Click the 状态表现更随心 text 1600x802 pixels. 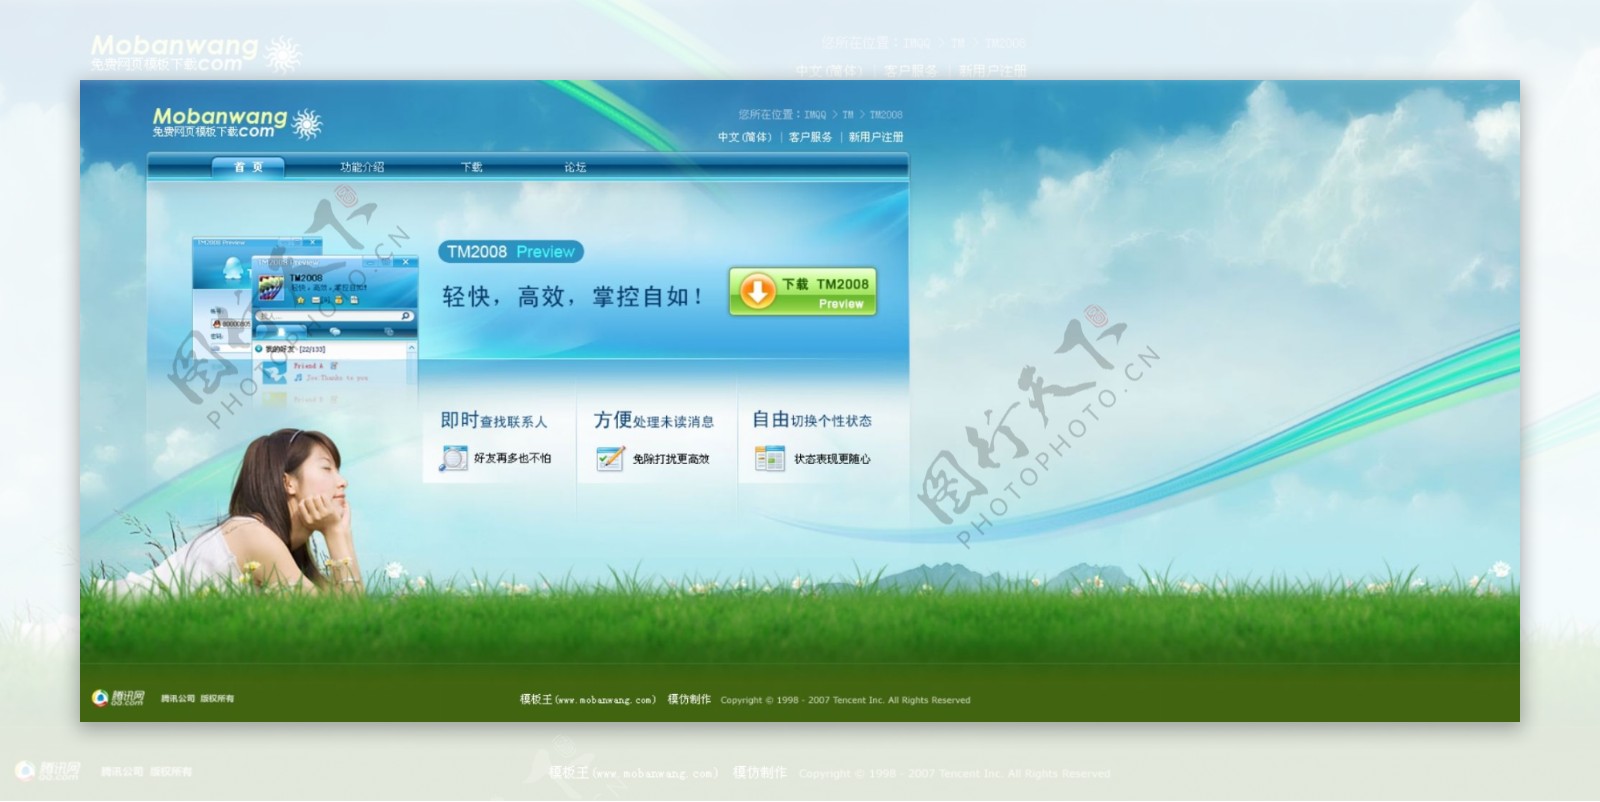coord(832,459)
